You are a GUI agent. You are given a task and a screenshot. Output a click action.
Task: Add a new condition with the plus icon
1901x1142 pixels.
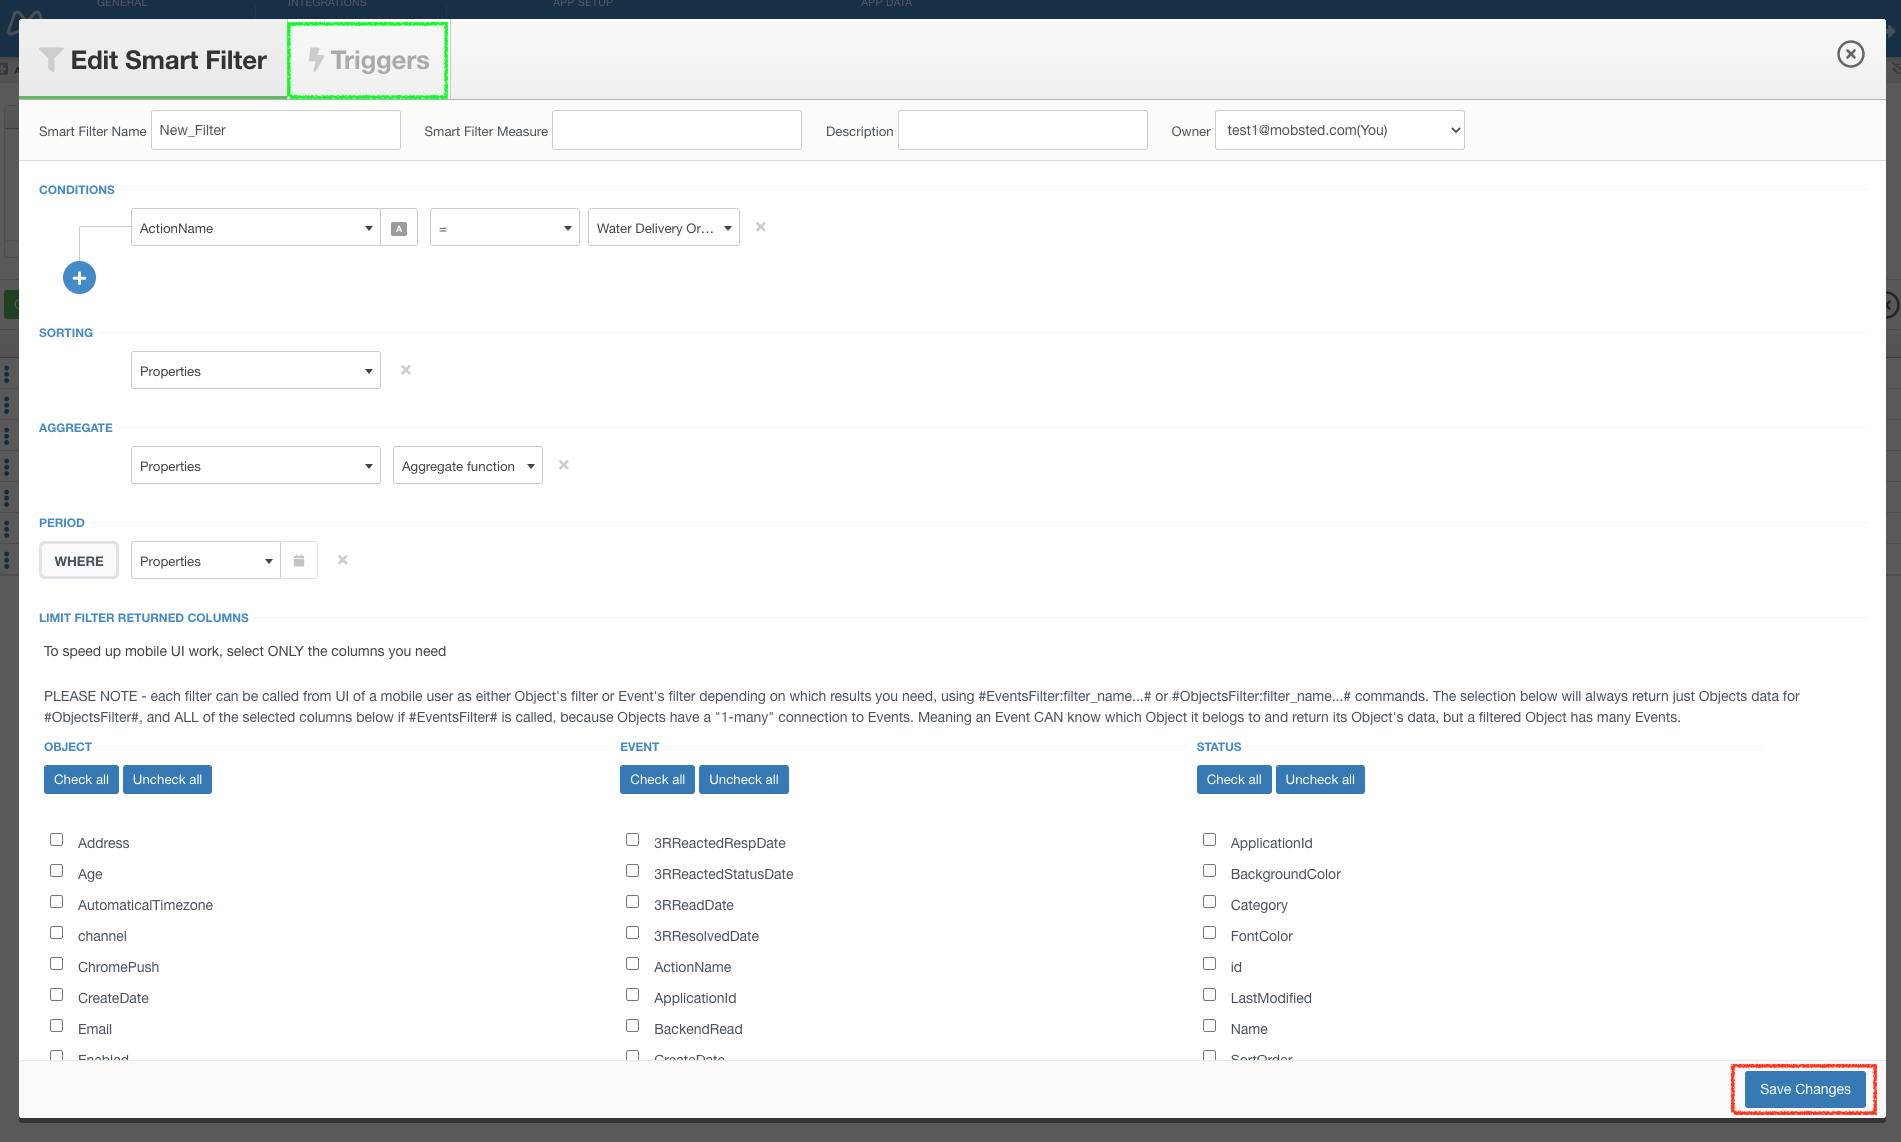tap(79, 278)
